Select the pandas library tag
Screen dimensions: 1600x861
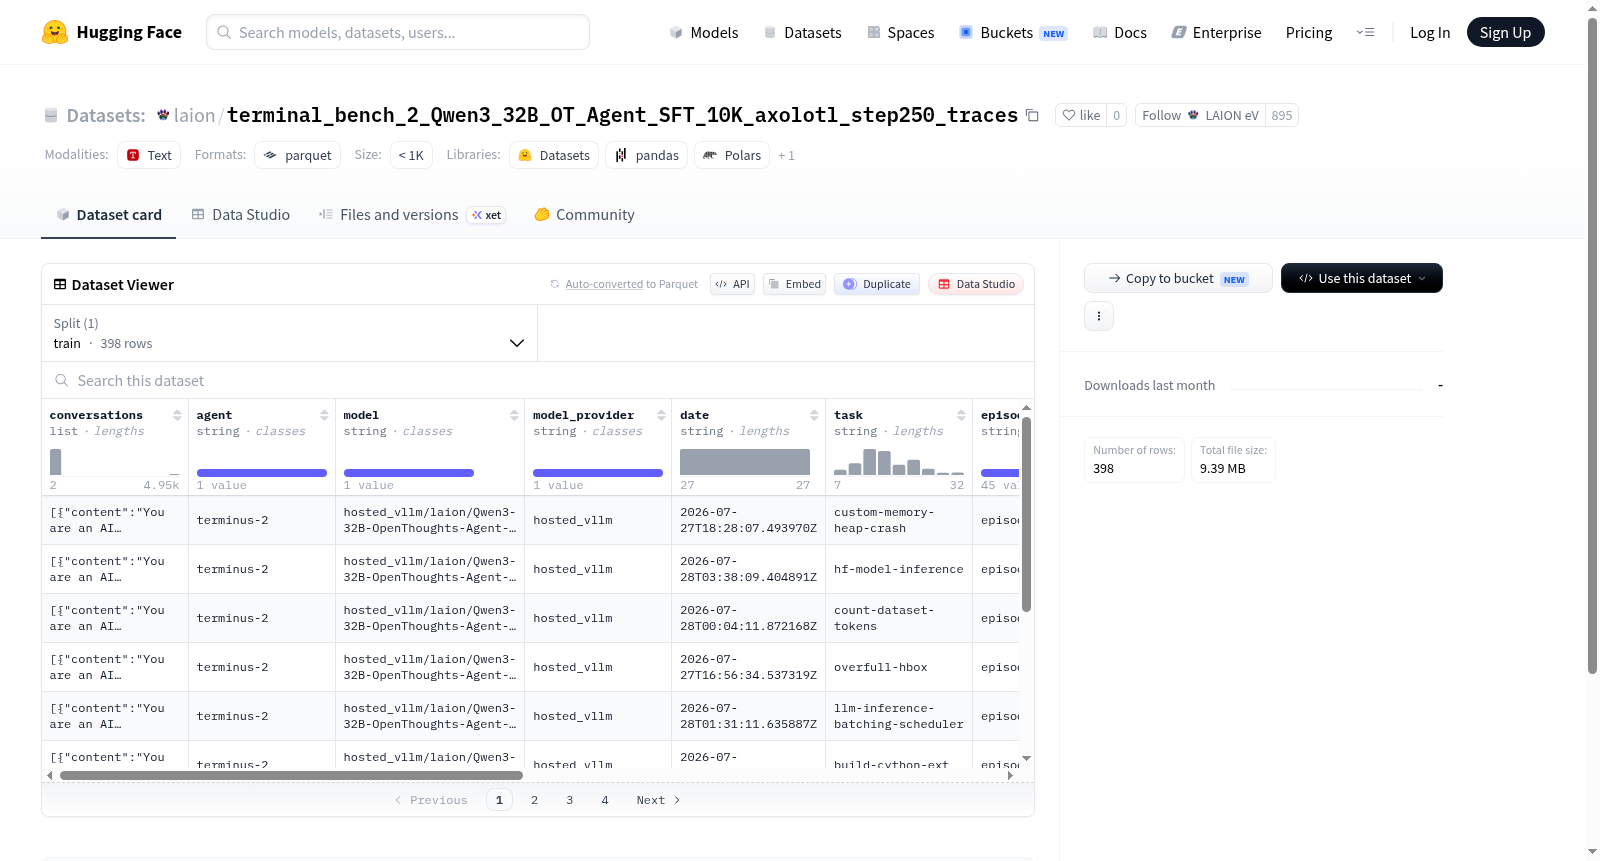pyautogui.click(x=646, y=155)
